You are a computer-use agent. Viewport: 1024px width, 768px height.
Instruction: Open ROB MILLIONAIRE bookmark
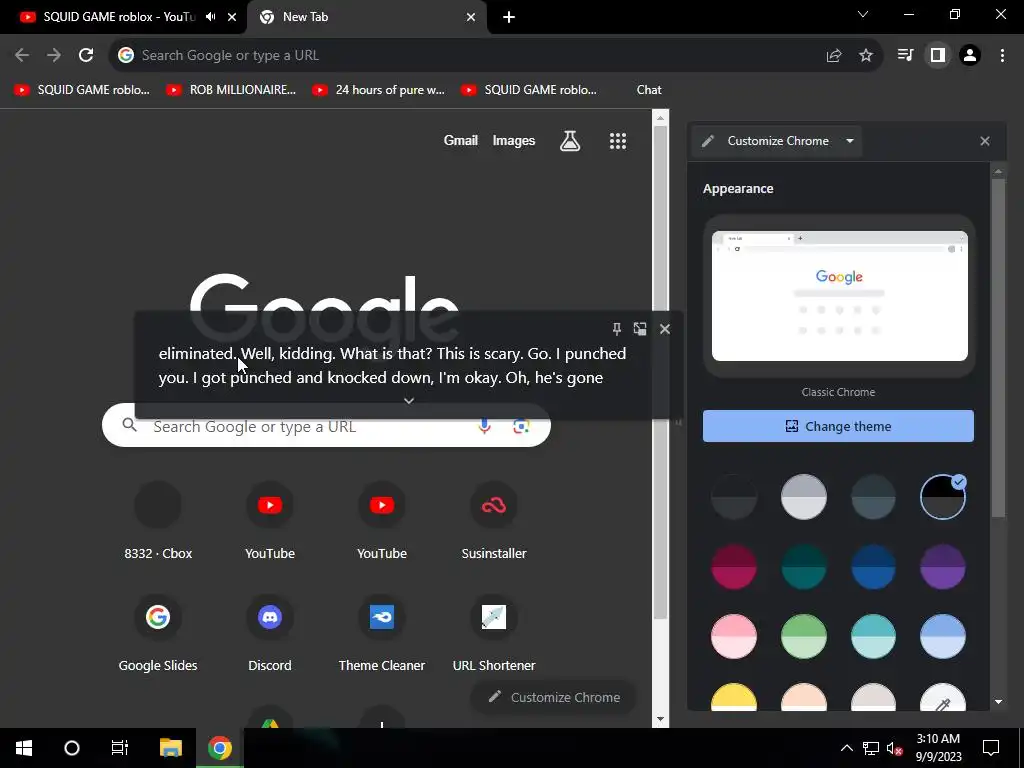pyautogui.click(x=231, y=90)
